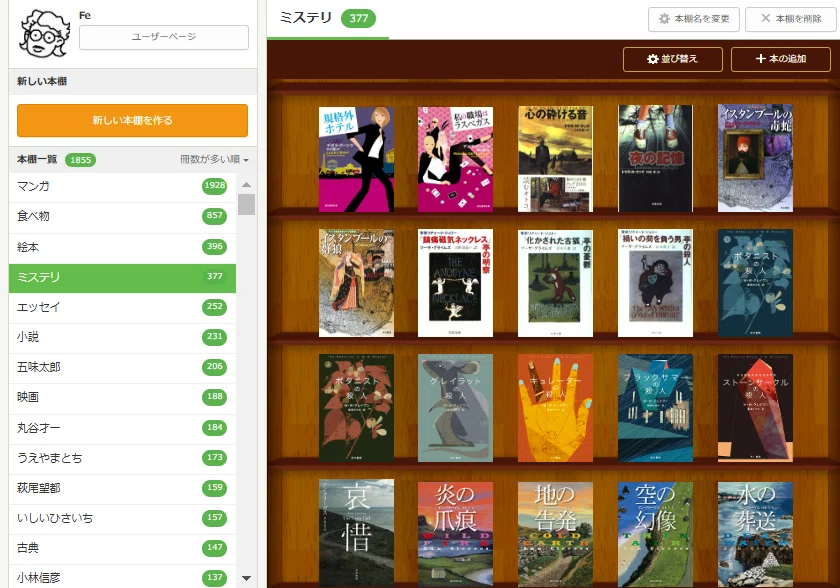Image resolution: width=840 pixels, height=588 pixels.
Task: Open the ストーンサークルの殺人 book cover
Action: click(x=755, y=408)
